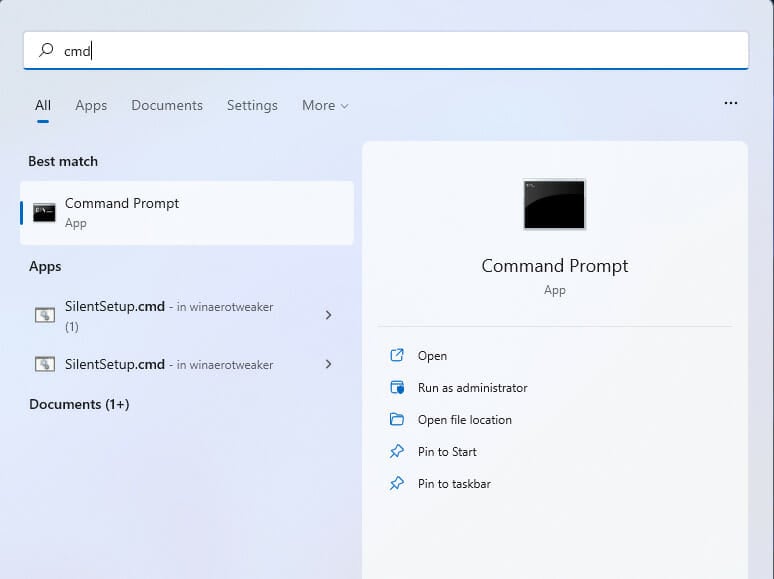Viewport: 774px width, 579px height.
Task: Click the search box containing cmd
Action: click(x=386, y=50)
